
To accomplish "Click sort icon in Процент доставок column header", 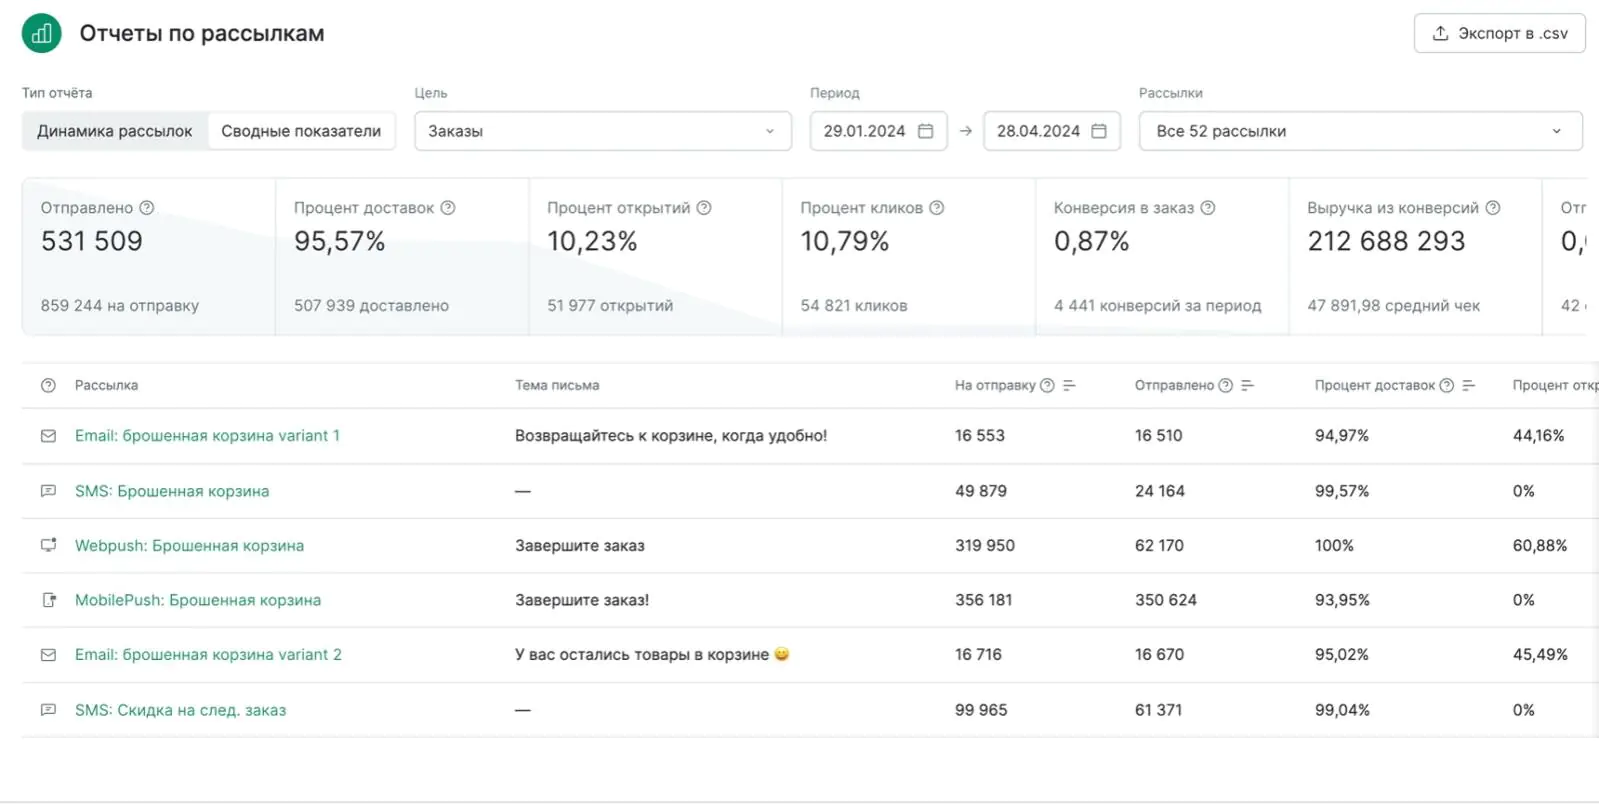I will [1468, 386].
